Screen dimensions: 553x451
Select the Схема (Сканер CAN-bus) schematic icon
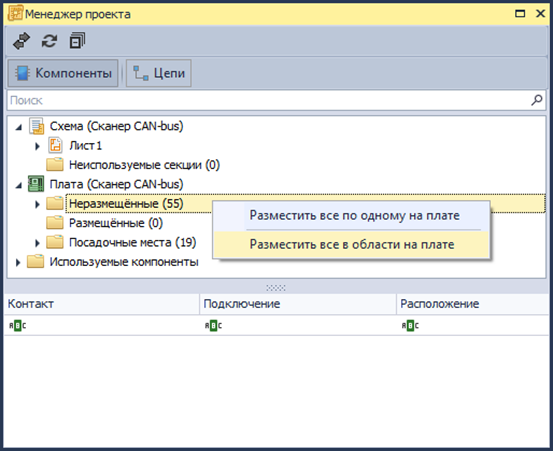36,126
